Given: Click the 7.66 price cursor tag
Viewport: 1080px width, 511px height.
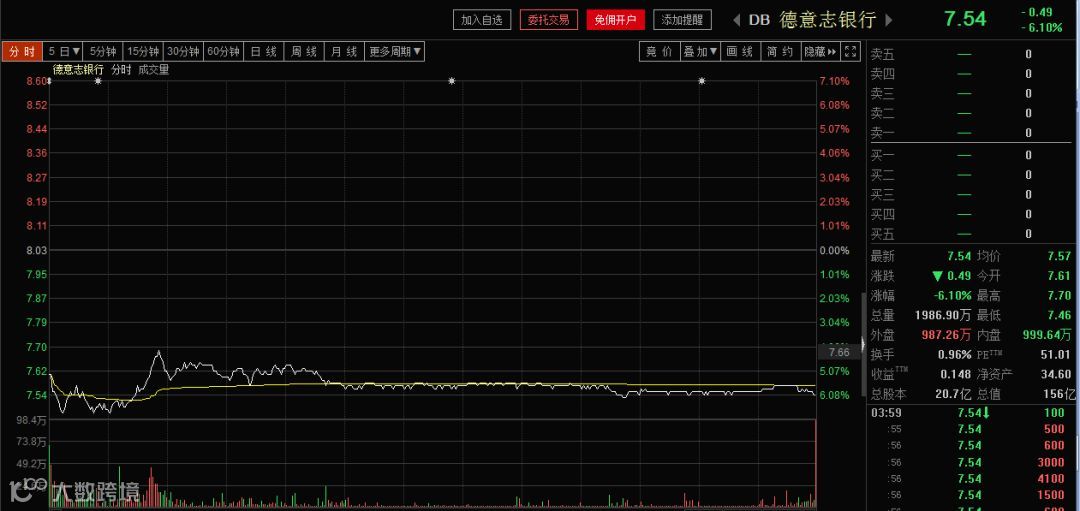Looking at the screenshot, I should click(x=838, y=353).
